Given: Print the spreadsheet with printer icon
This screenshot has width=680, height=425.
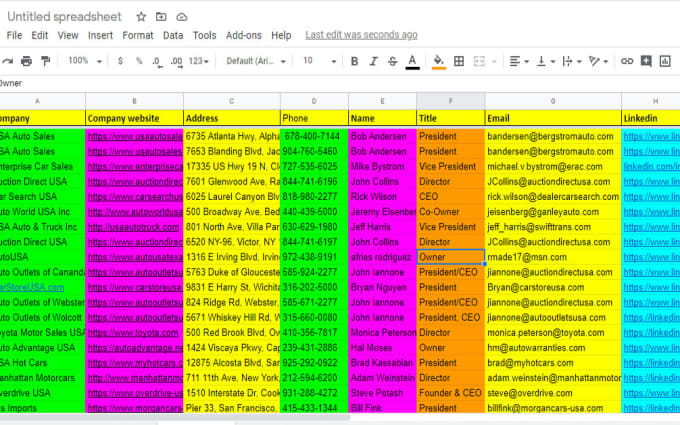Looking at the screenshot, I should click(x=26, y=62).
